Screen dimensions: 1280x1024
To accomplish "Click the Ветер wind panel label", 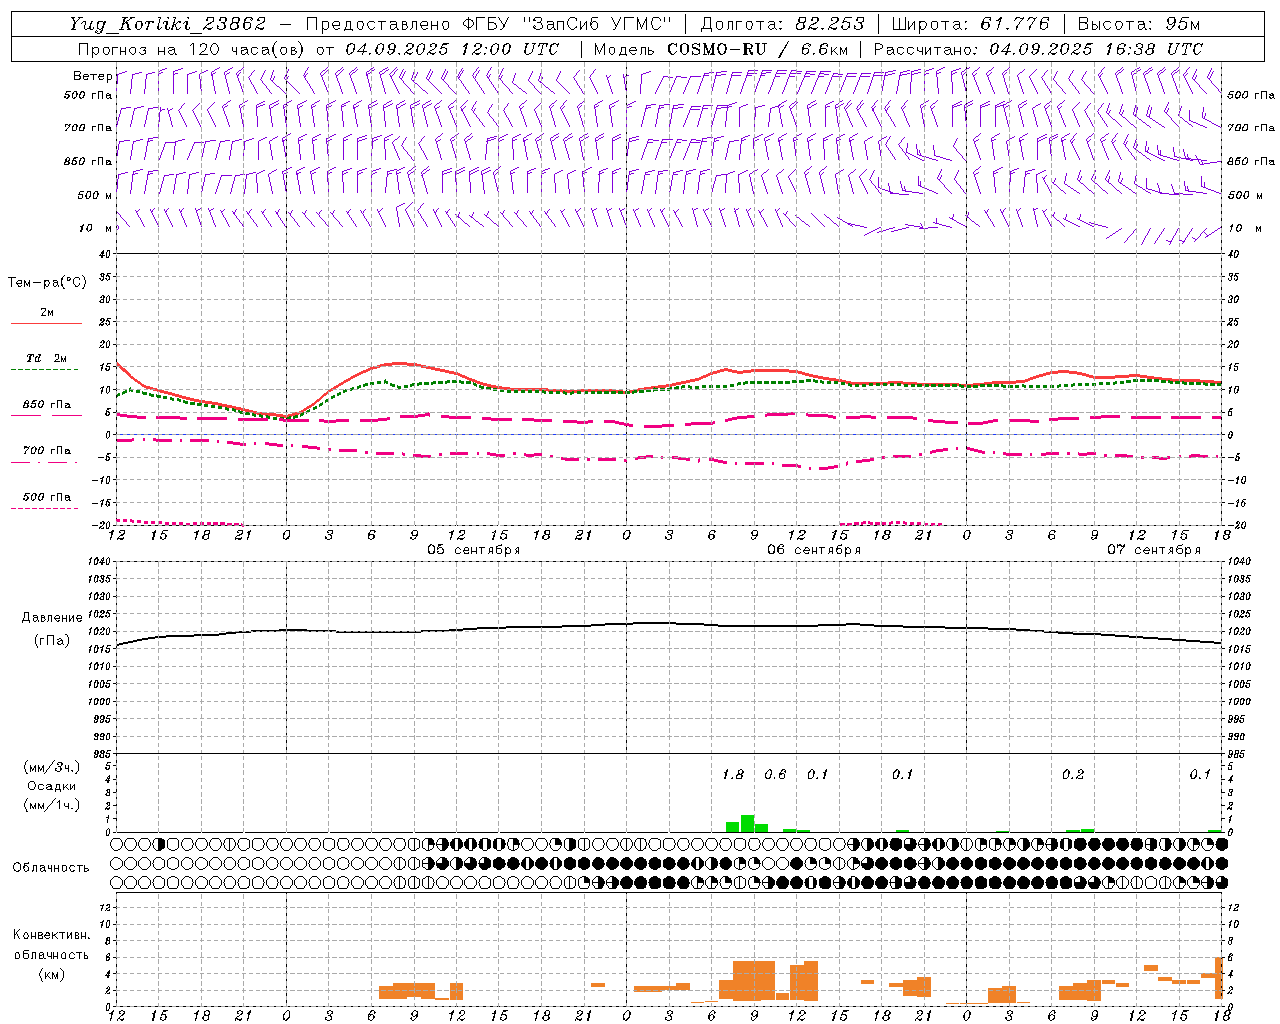I will (x=92, y=76).
